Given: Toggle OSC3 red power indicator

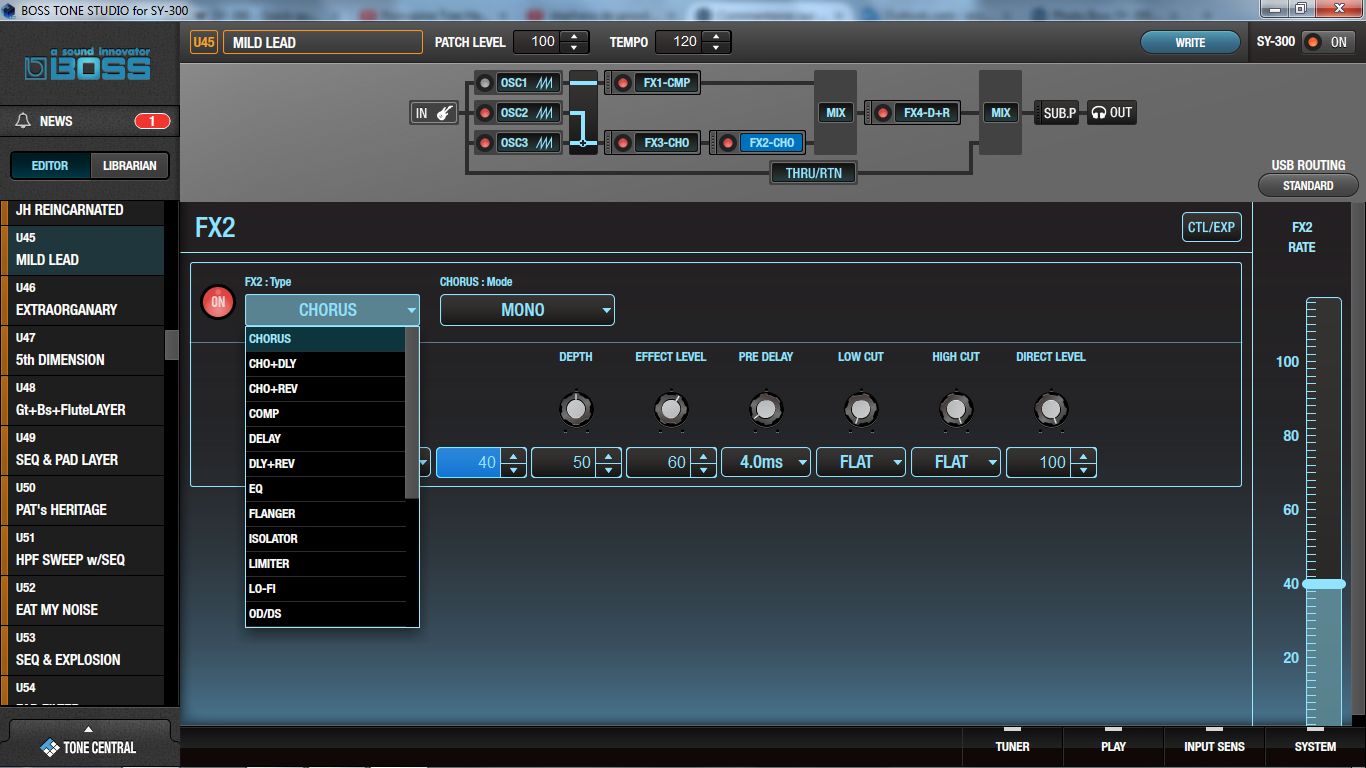Looking at the screenshot, I should (484, 143).
